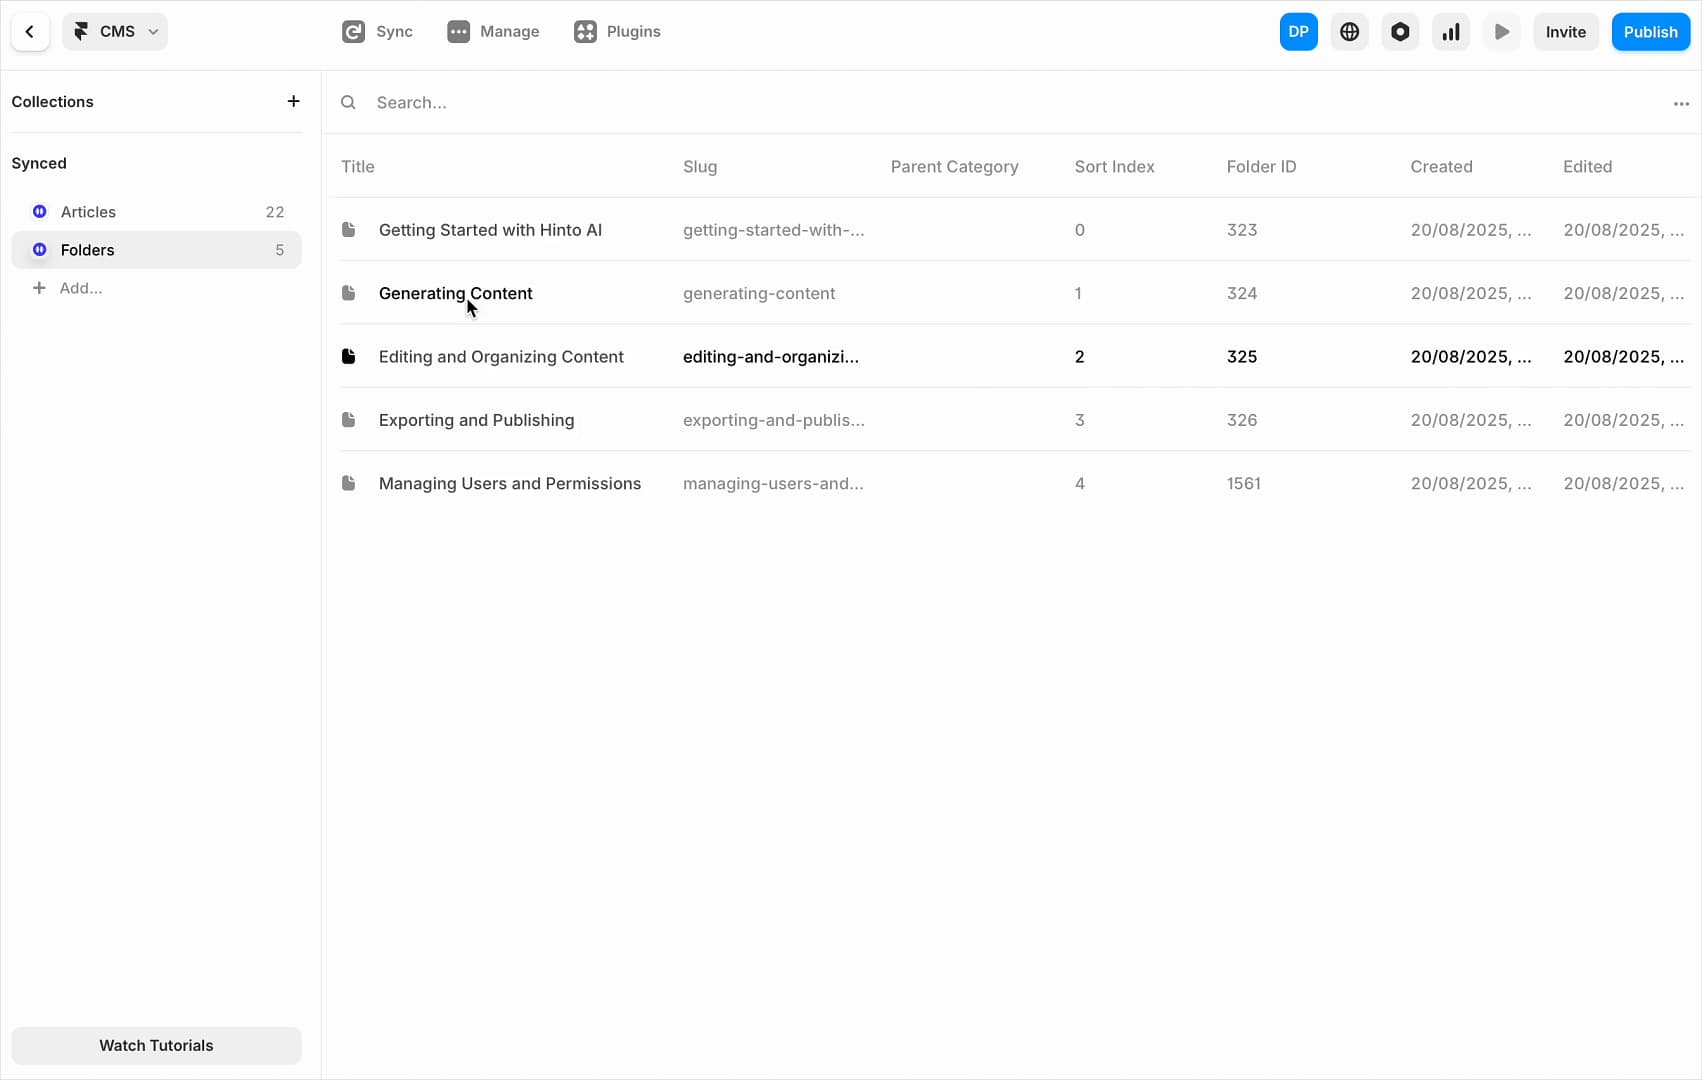Click Folder ID 324

click(x=1242, y=293)
